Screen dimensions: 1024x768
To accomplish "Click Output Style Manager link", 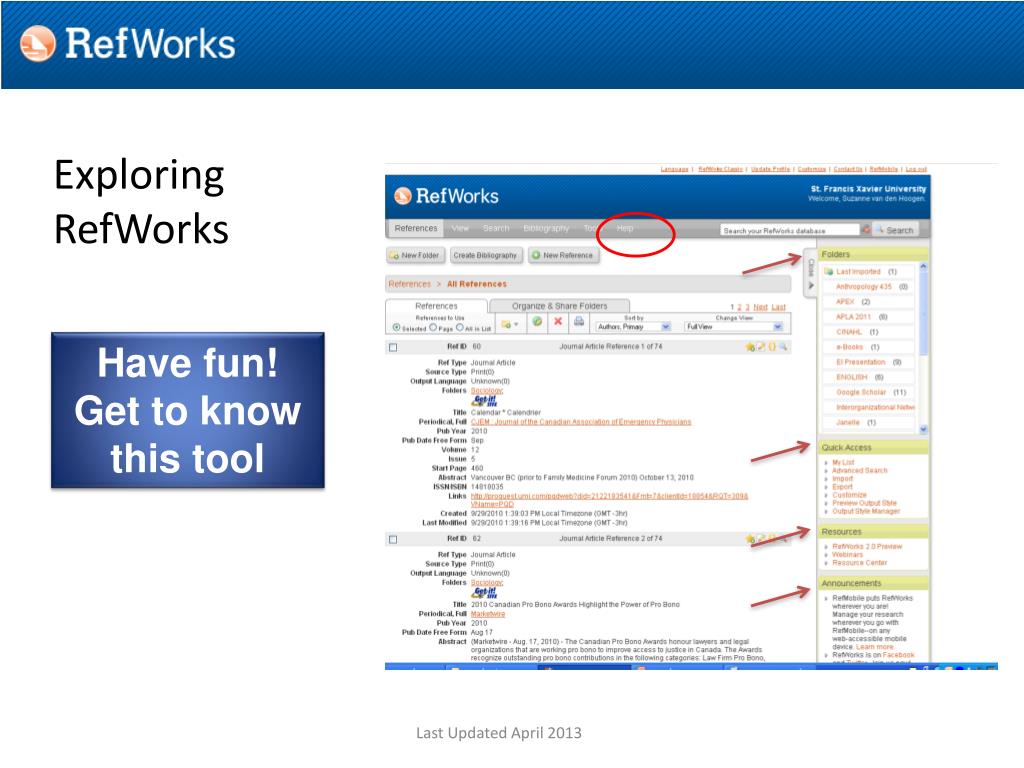I will point(866,511).
